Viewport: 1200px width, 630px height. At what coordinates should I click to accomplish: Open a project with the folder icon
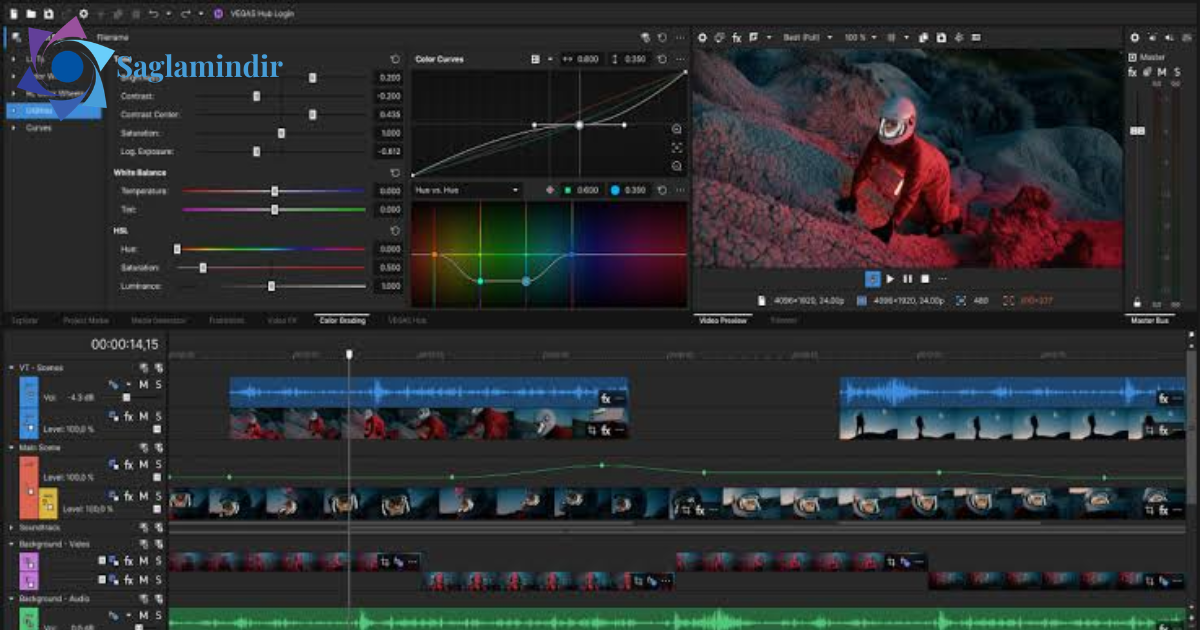pyautogui.click(x=31, y=14)
